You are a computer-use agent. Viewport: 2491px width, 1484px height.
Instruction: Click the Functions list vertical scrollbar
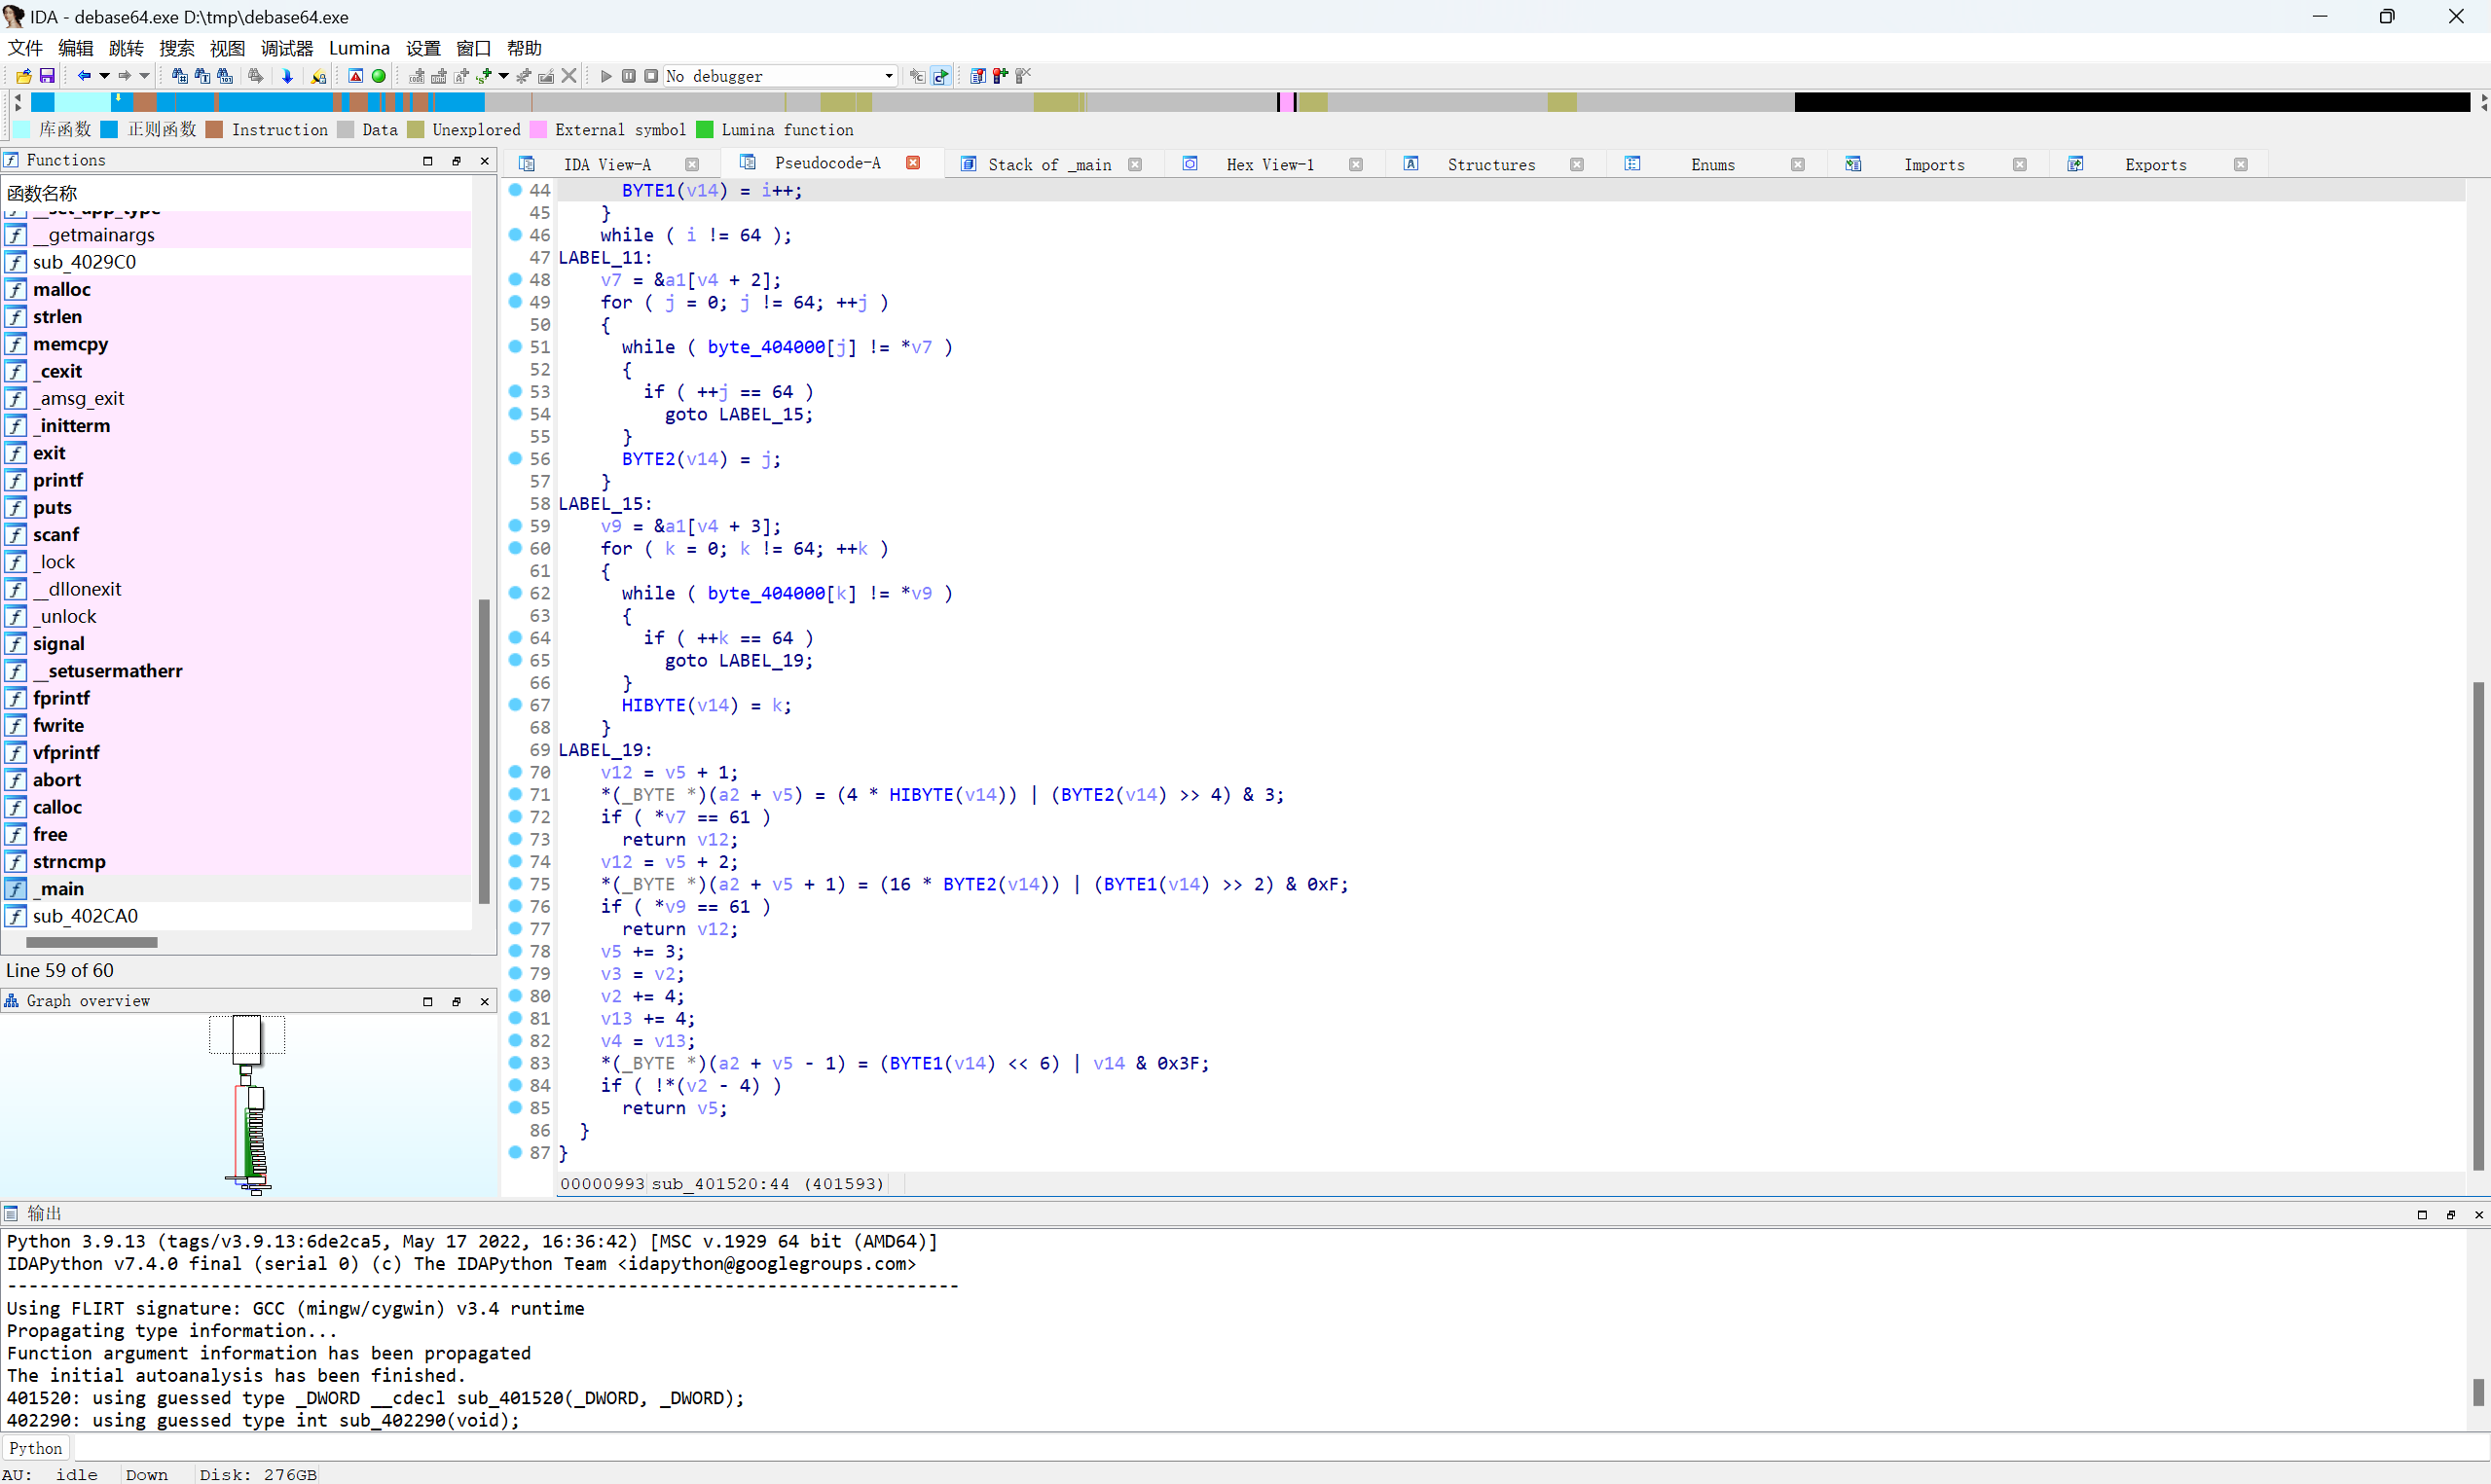pyautogui.click(x=484, y=750)
